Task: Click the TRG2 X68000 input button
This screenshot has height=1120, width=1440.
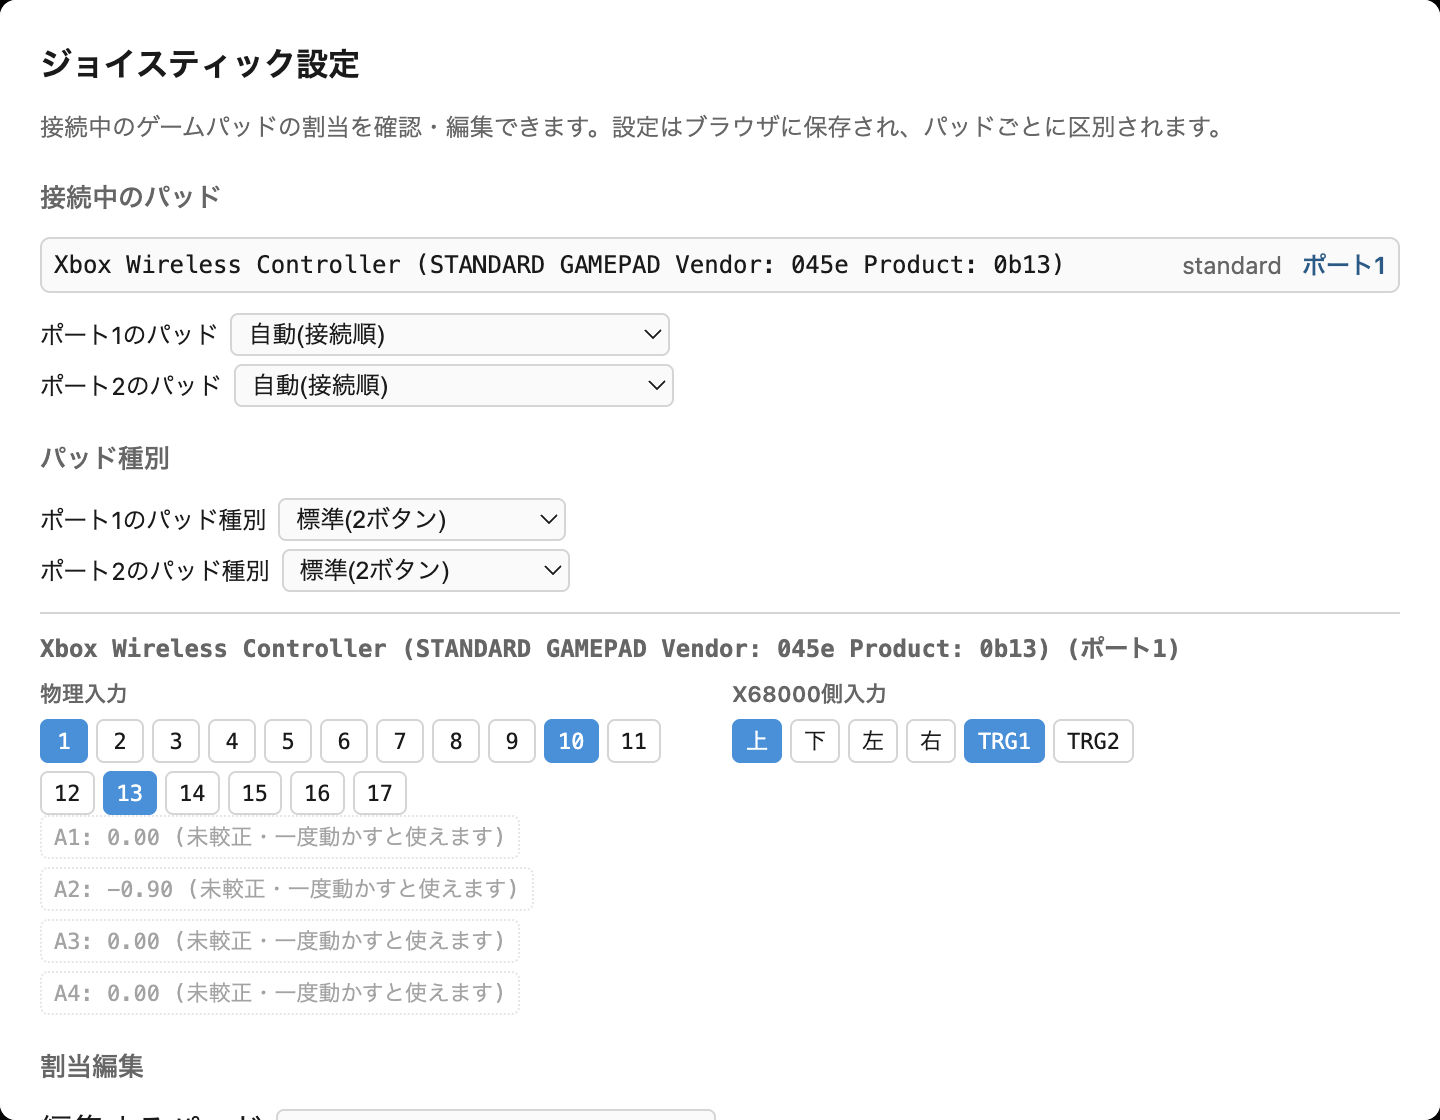Action: (1093, 741)
